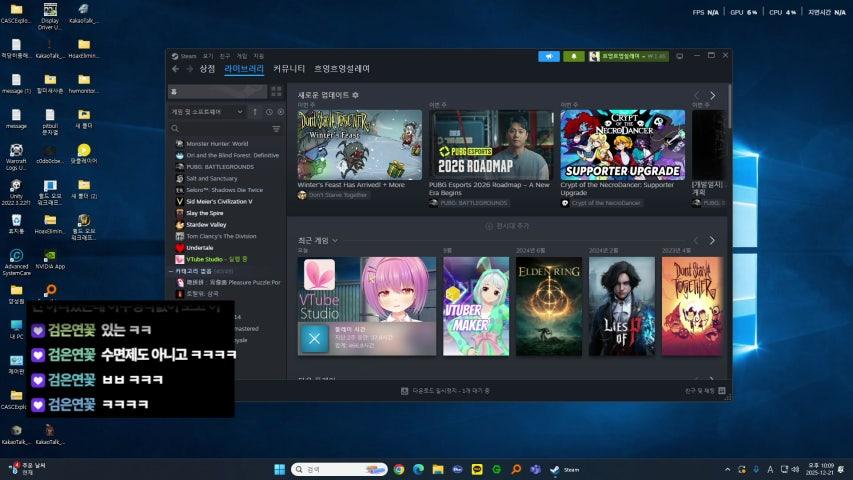Open the green notifications bell
This screenshot has width=853, height=480.
point(573,56)
